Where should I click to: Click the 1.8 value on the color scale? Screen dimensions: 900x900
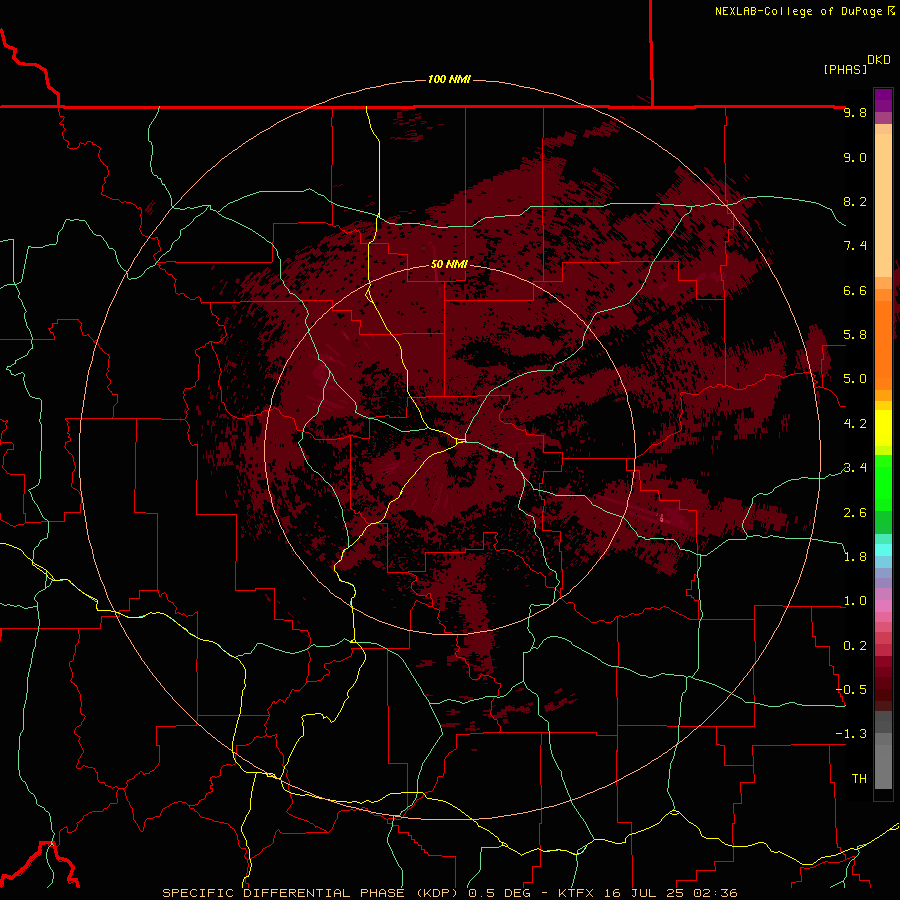click(855, 557)
